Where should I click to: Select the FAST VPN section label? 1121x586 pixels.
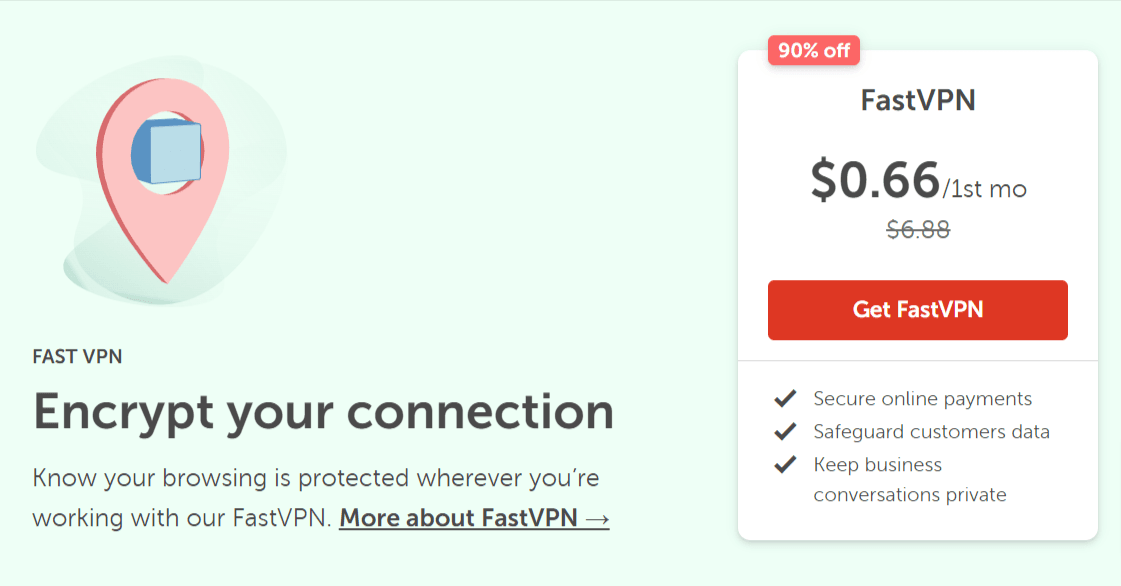[x=77, y=356]
